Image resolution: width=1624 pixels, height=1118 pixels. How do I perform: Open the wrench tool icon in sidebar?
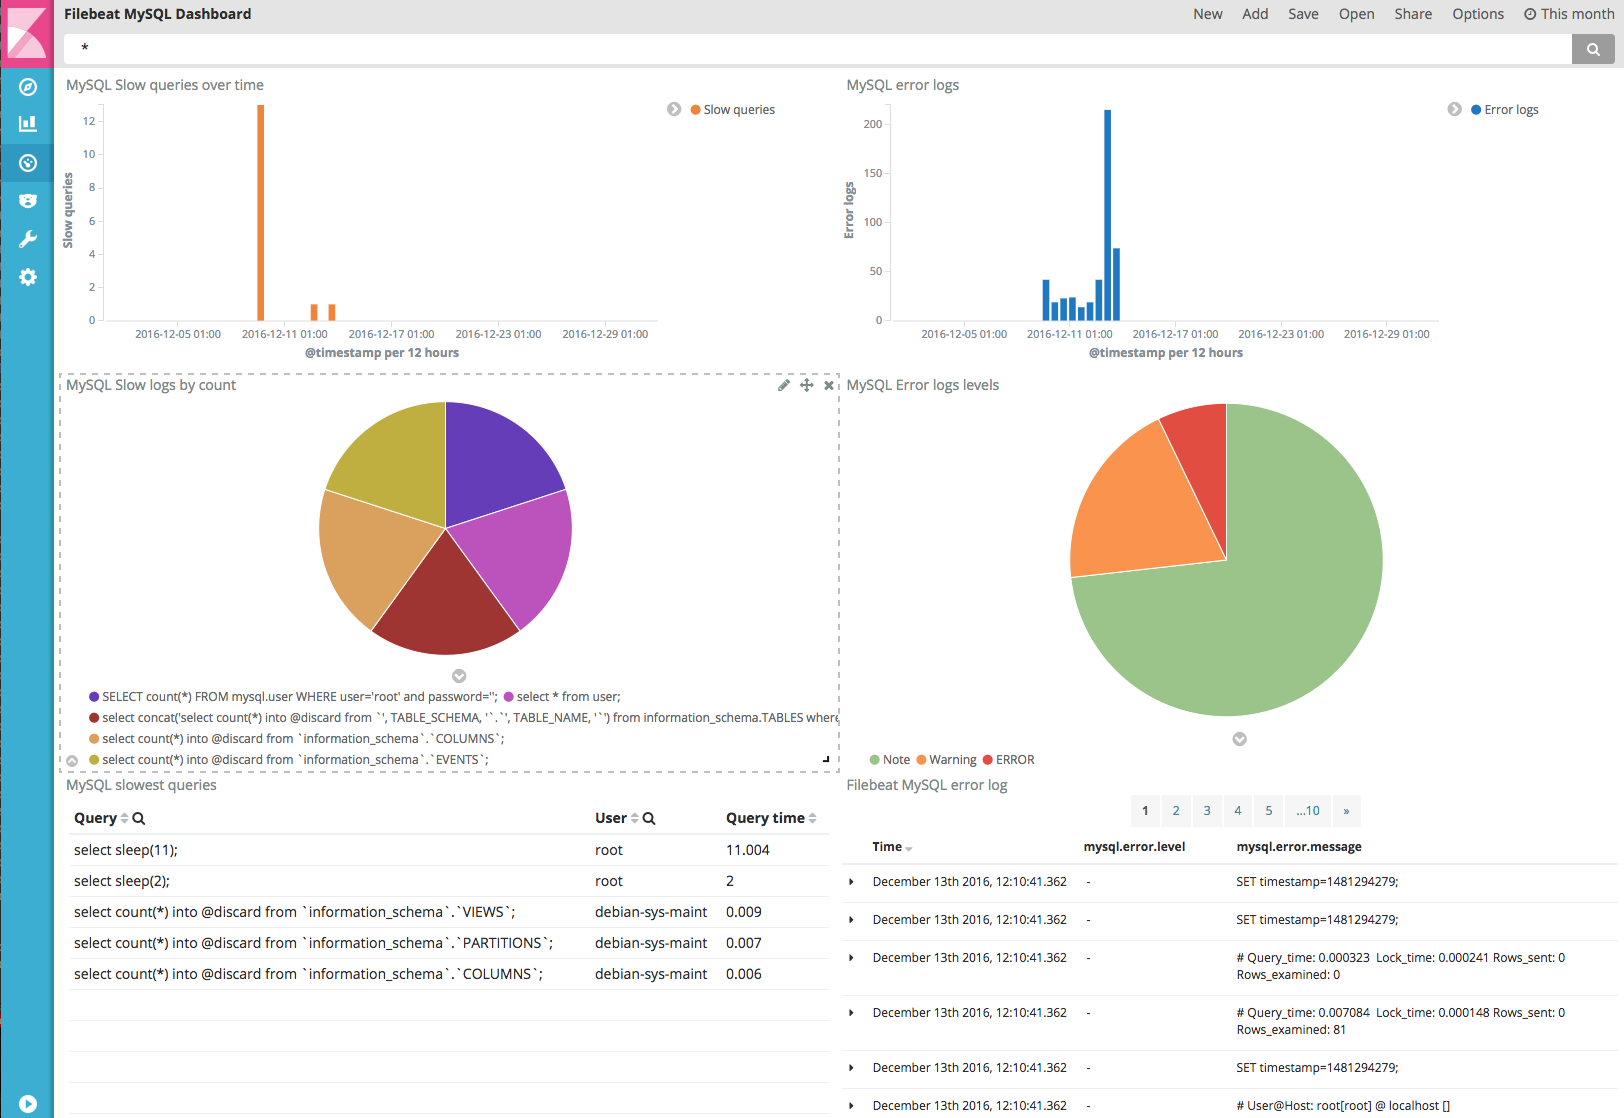[27, 239]
